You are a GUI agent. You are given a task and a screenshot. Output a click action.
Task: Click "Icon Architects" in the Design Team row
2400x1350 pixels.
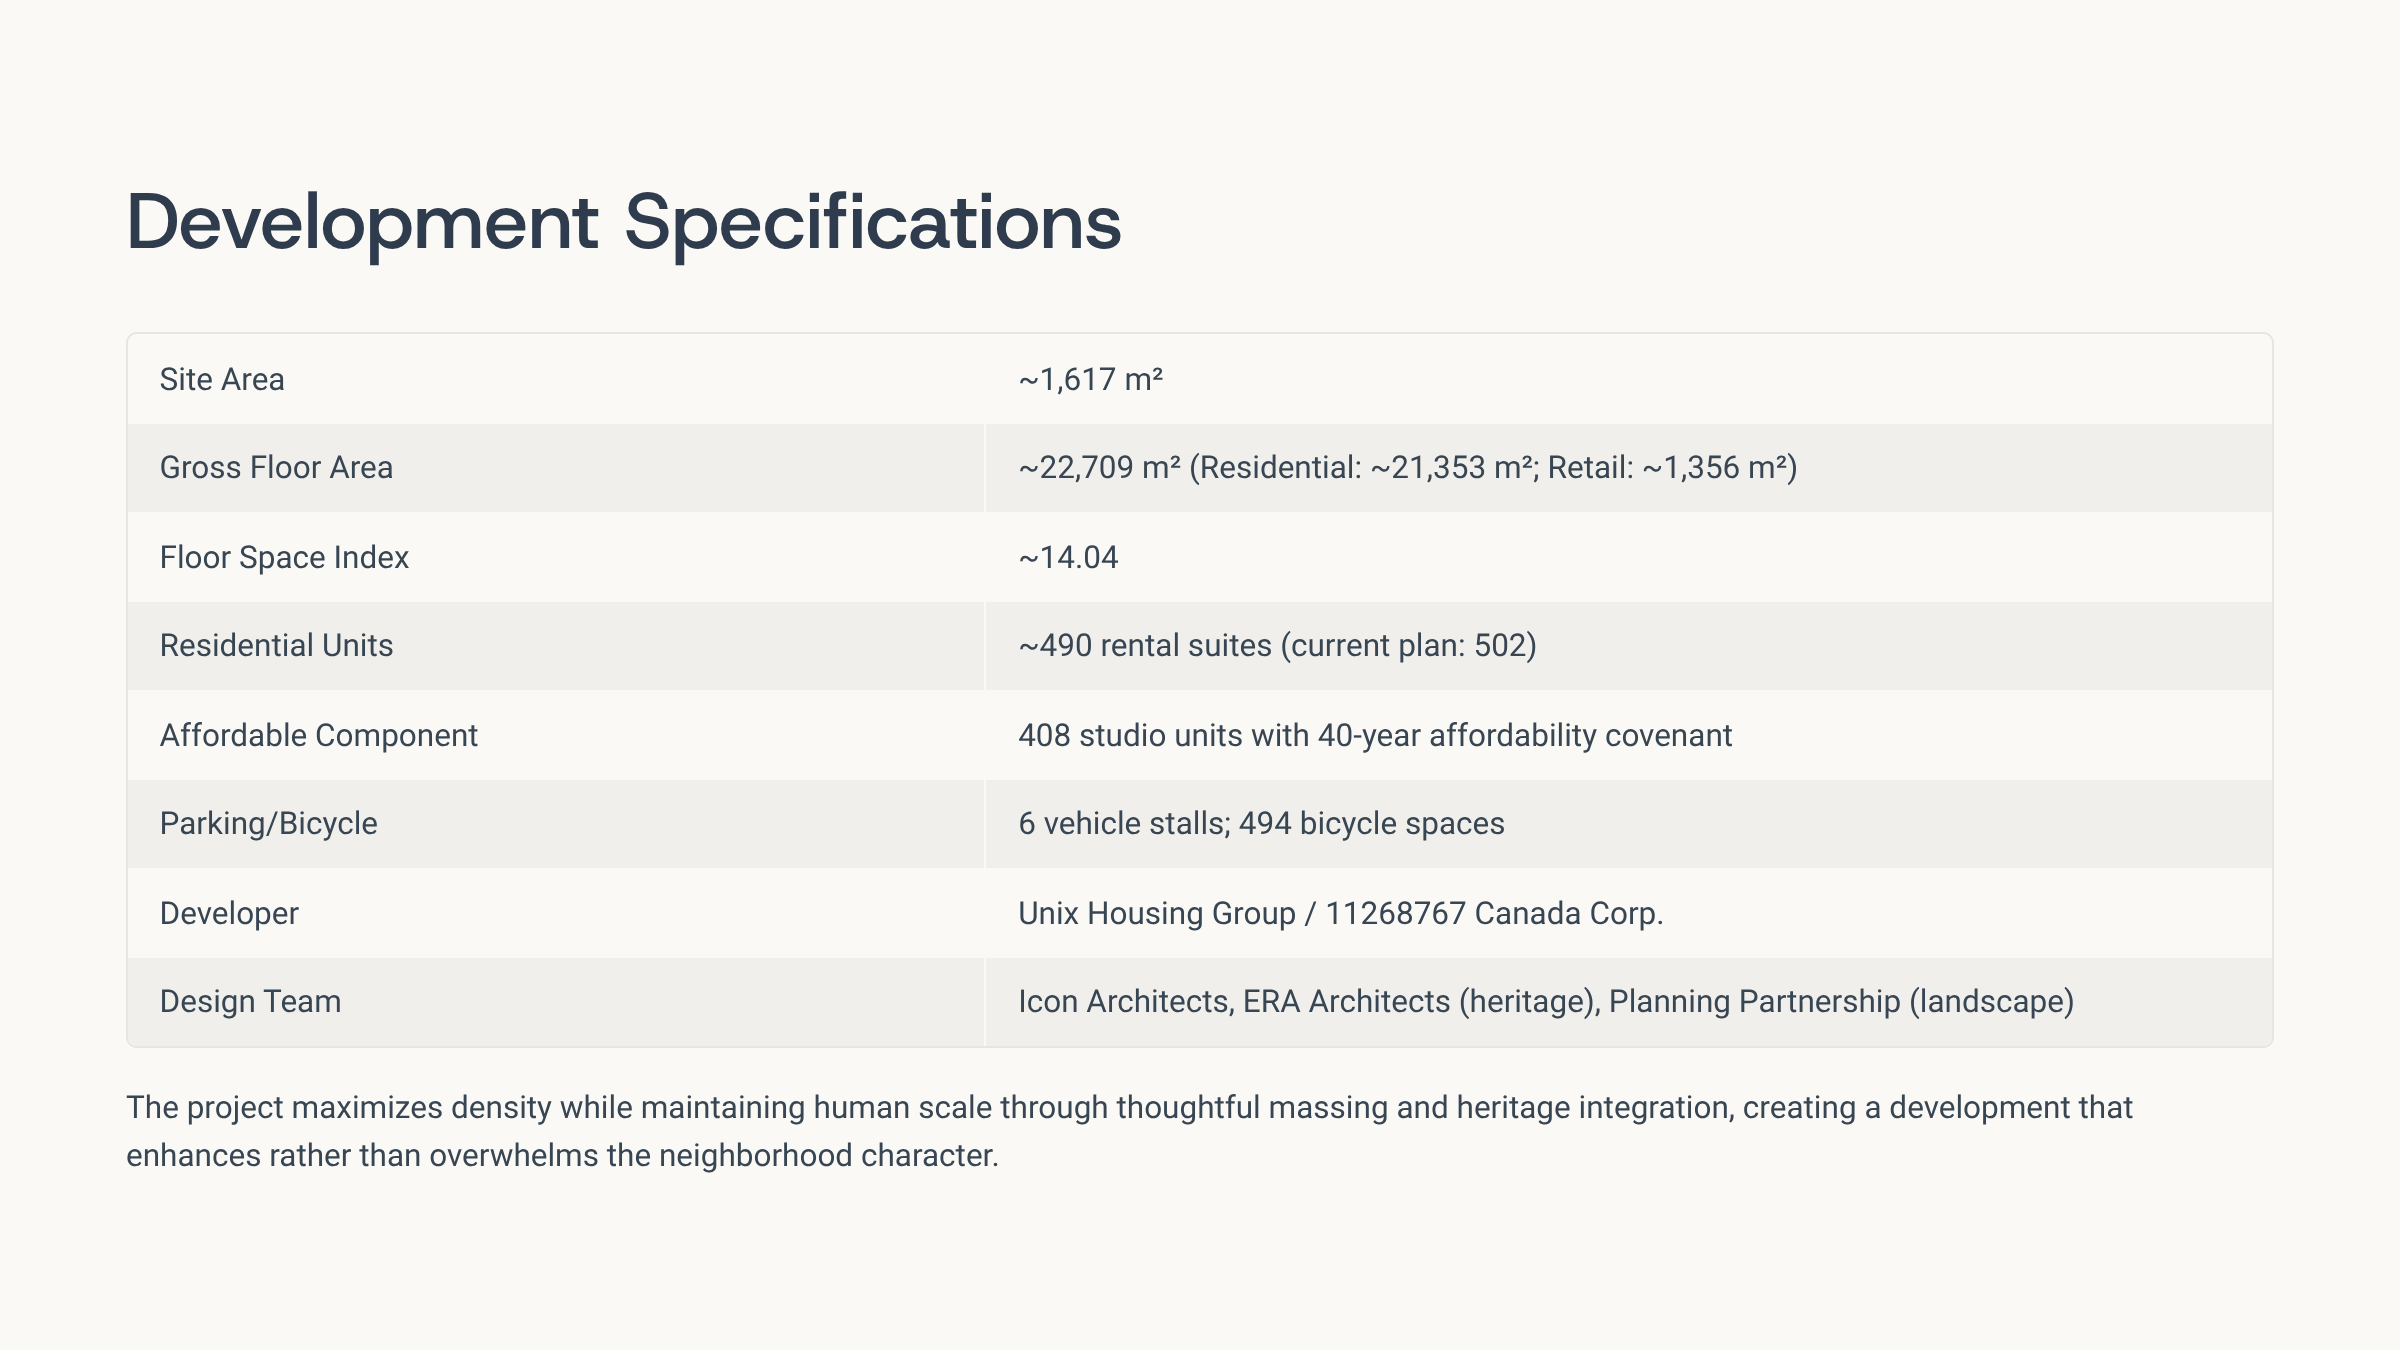coord(1124,1002)
